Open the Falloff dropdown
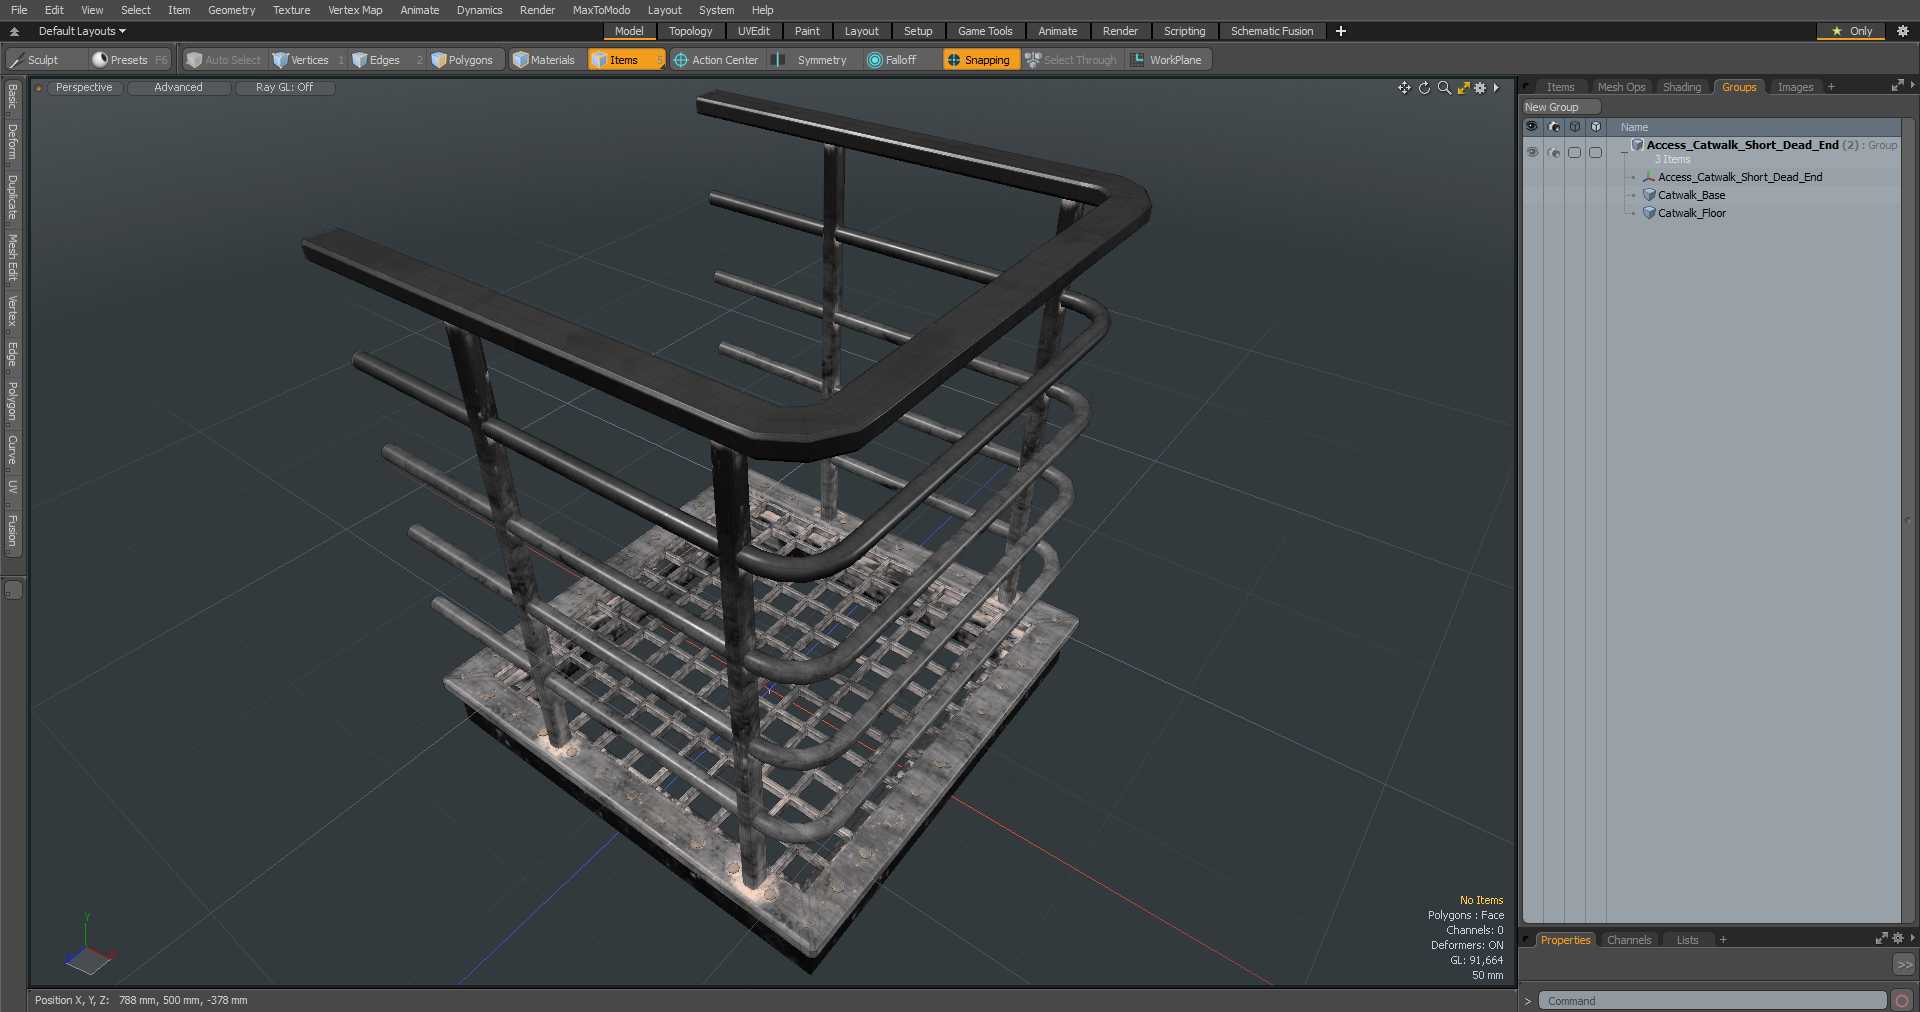The image size is (1920, 1012). point(898,60)
